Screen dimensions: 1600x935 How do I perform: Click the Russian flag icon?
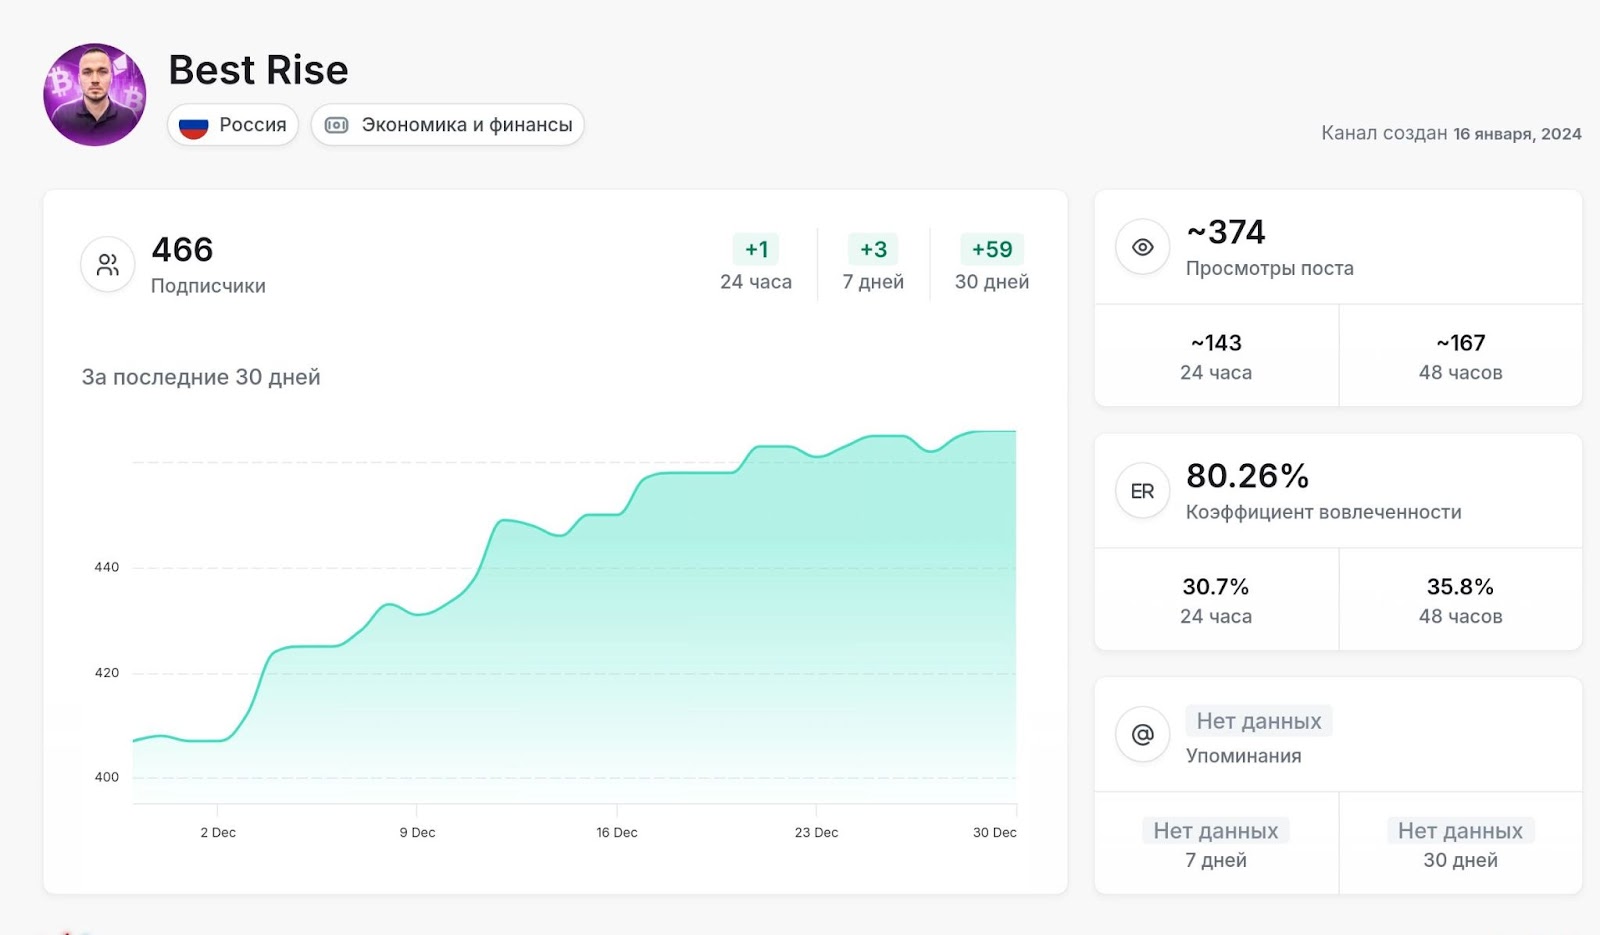(x=193, y=126)
